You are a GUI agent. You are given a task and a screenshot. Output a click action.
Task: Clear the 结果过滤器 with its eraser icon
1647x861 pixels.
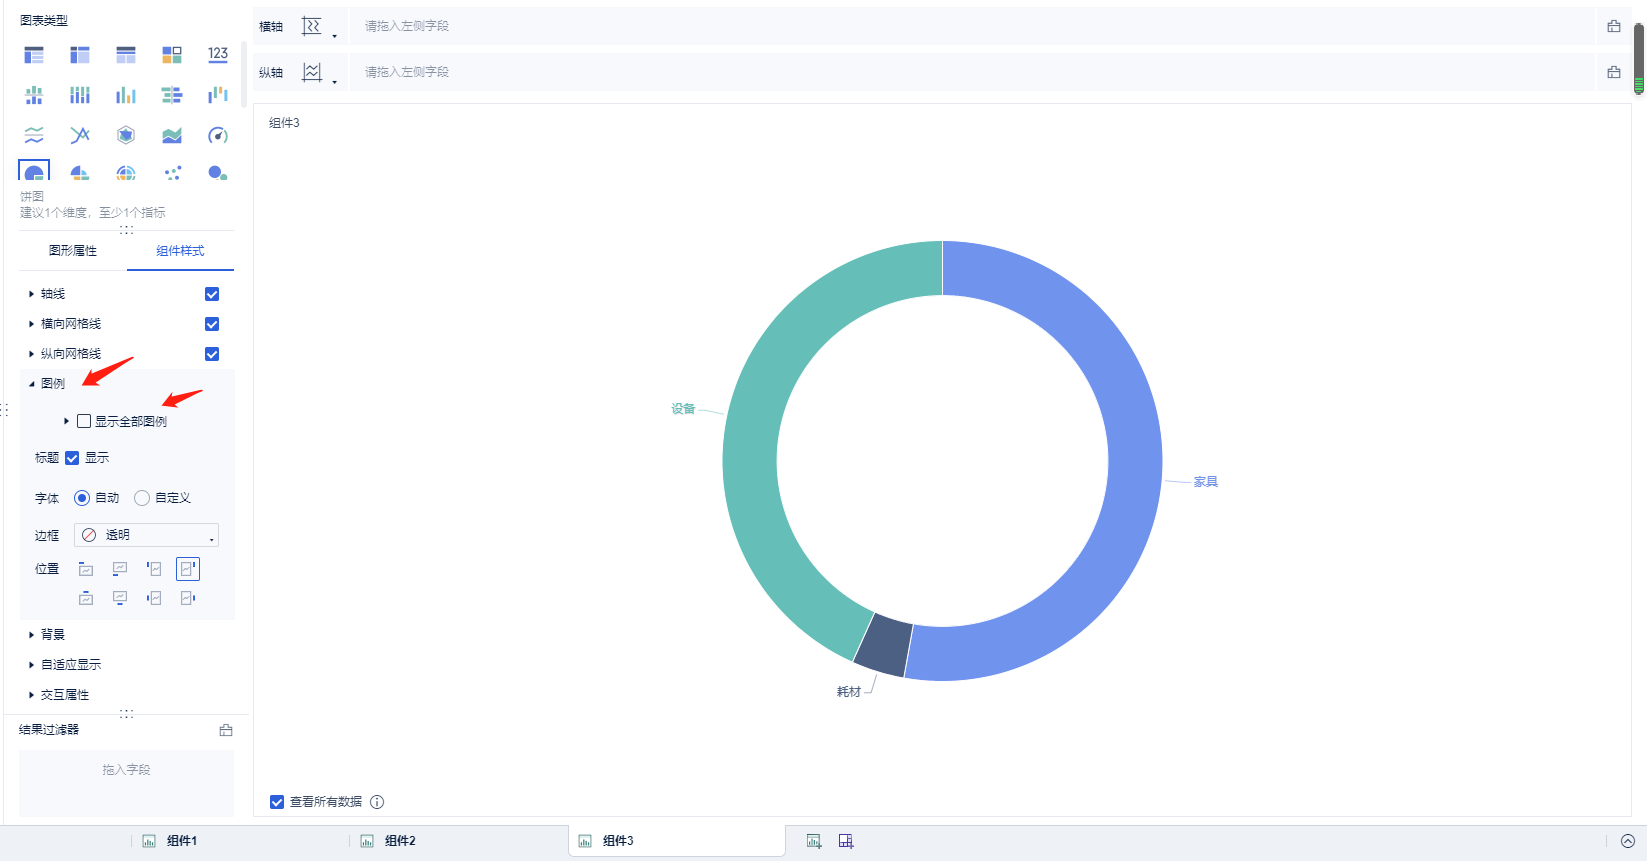click(226, 730)
